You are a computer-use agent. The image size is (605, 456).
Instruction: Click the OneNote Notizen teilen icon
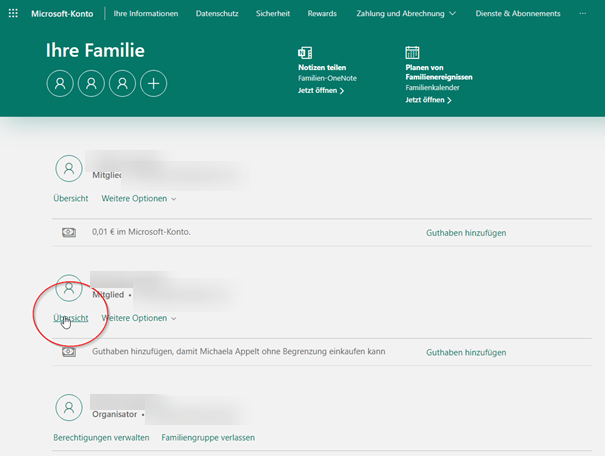pyautogui.click(x=305, y=52)
